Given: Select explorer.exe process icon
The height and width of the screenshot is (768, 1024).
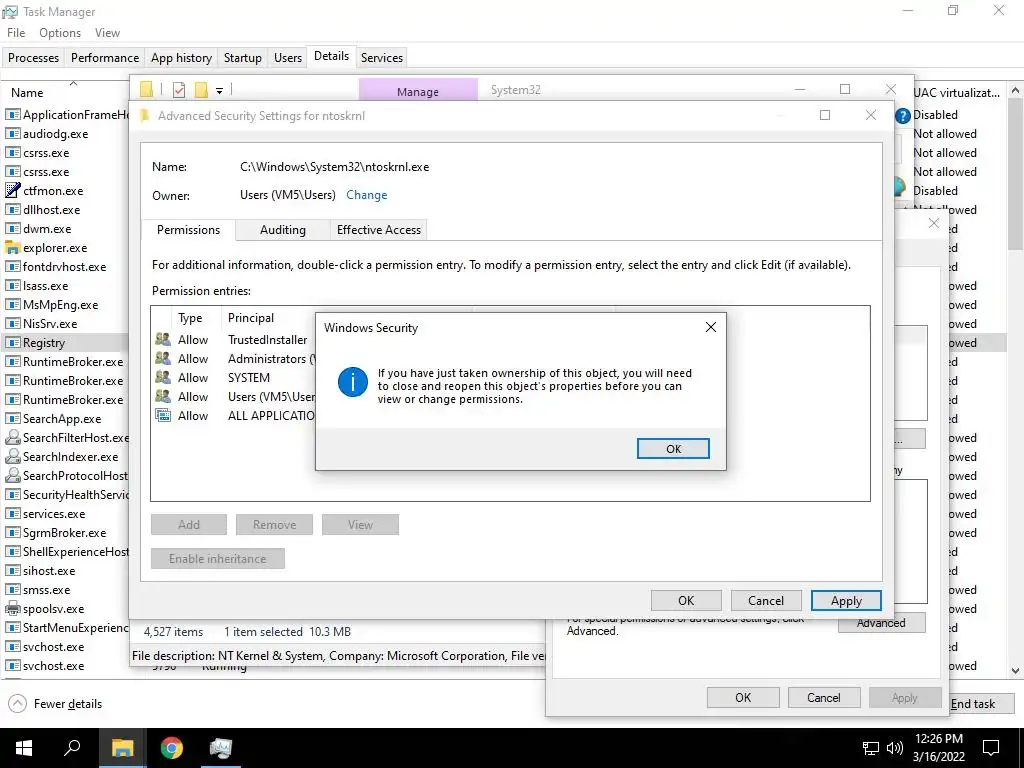Looking at the screenshot, I should click(12, 248).
